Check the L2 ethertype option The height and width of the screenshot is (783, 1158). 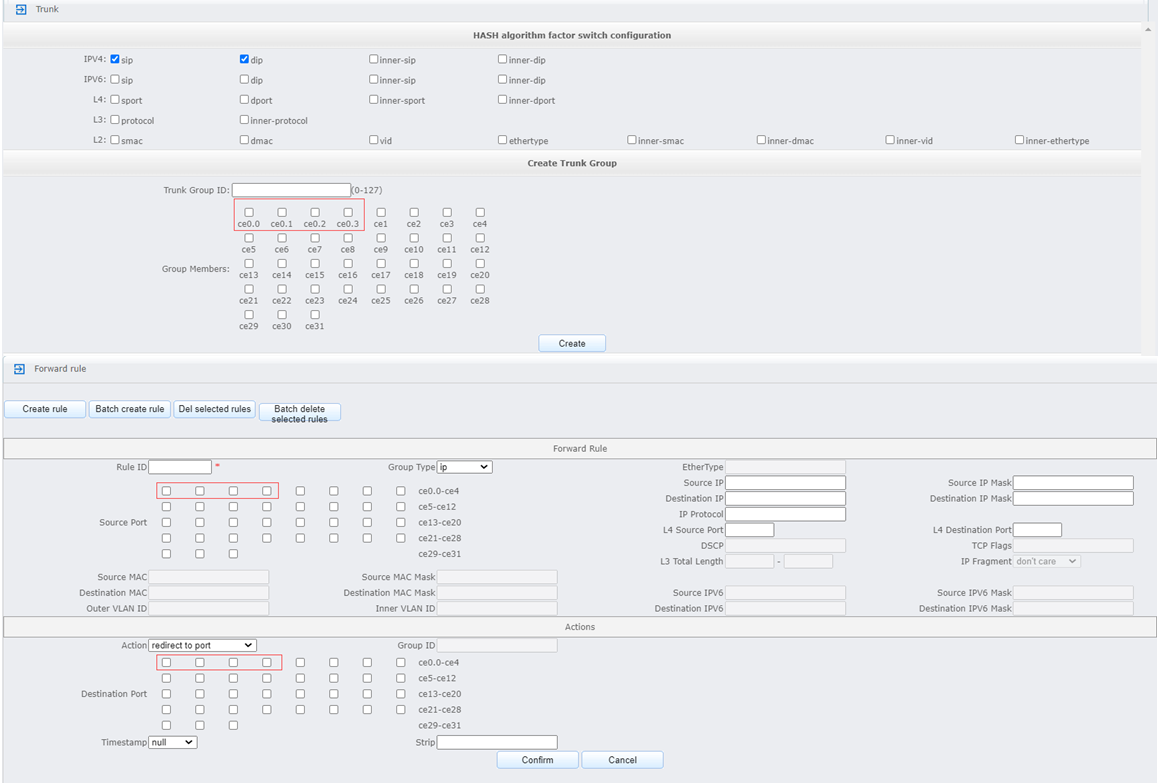pos(502,140)
